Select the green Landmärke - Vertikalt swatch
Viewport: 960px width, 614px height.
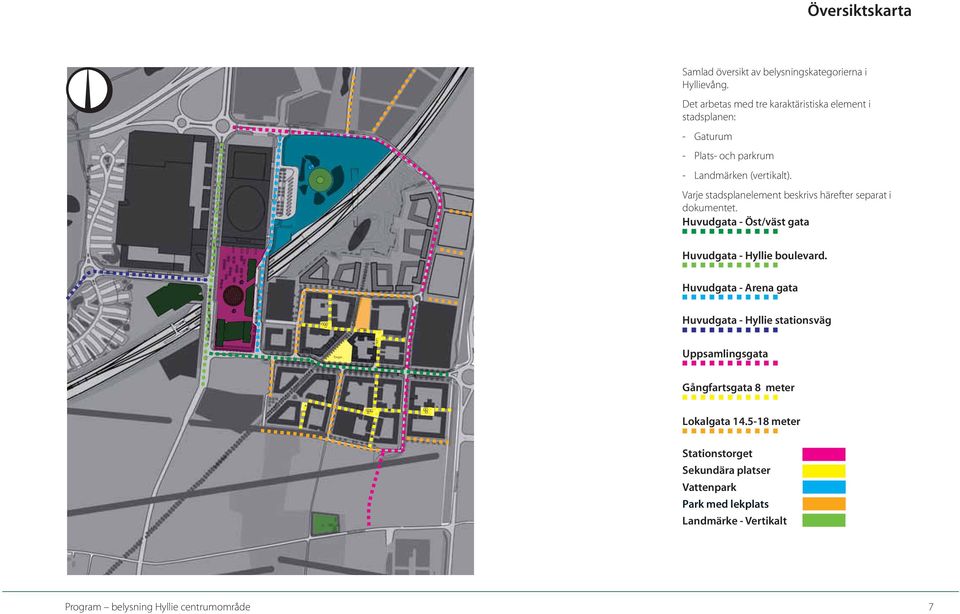click(823, 520)
